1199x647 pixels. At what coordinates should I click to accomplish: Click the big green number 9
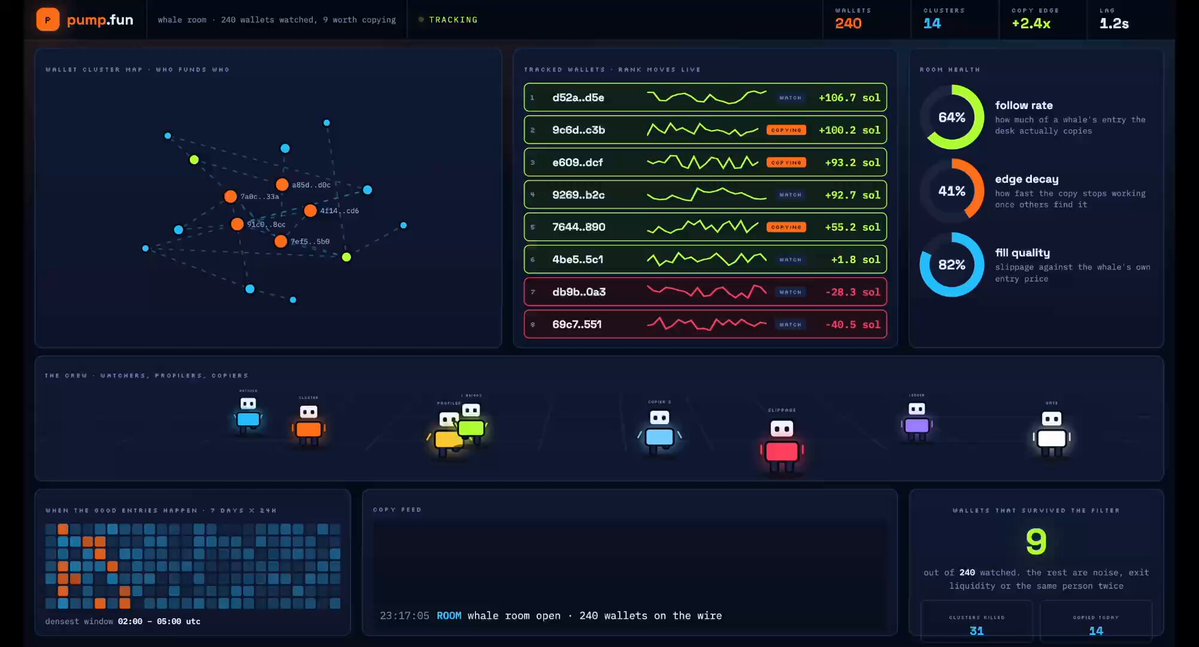click(x=1036, y=541)
